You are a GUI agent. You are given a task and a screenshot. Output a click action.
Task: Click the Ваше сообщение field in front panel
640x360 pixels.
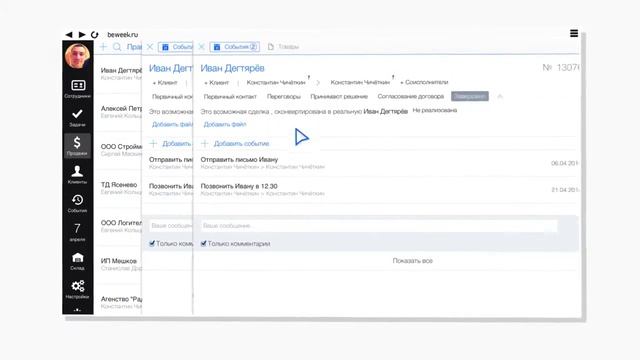pos(379,226)
